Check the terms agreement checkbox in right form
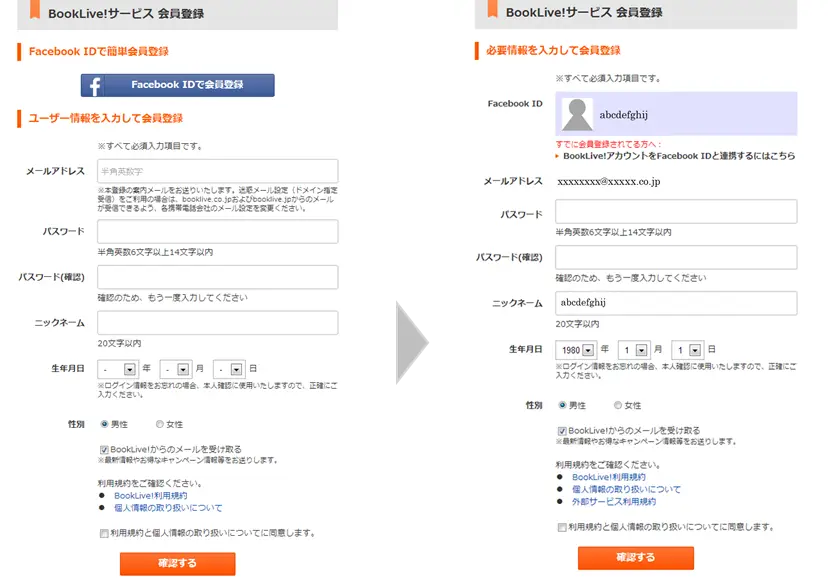The image size is (828, 580). click(562, 527)
